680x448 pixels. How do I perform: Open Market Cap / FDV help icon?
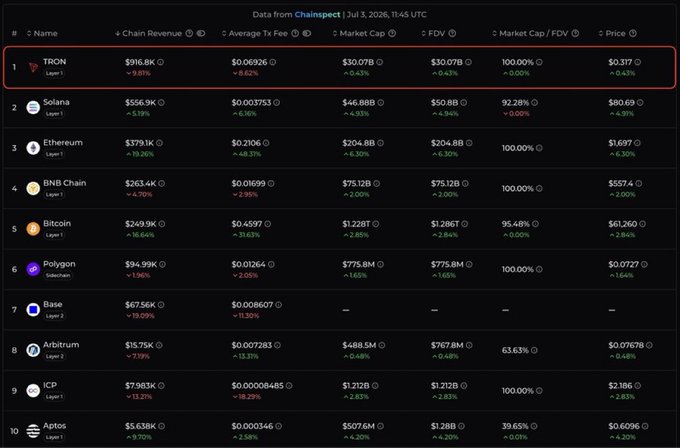tap(575, 33)
